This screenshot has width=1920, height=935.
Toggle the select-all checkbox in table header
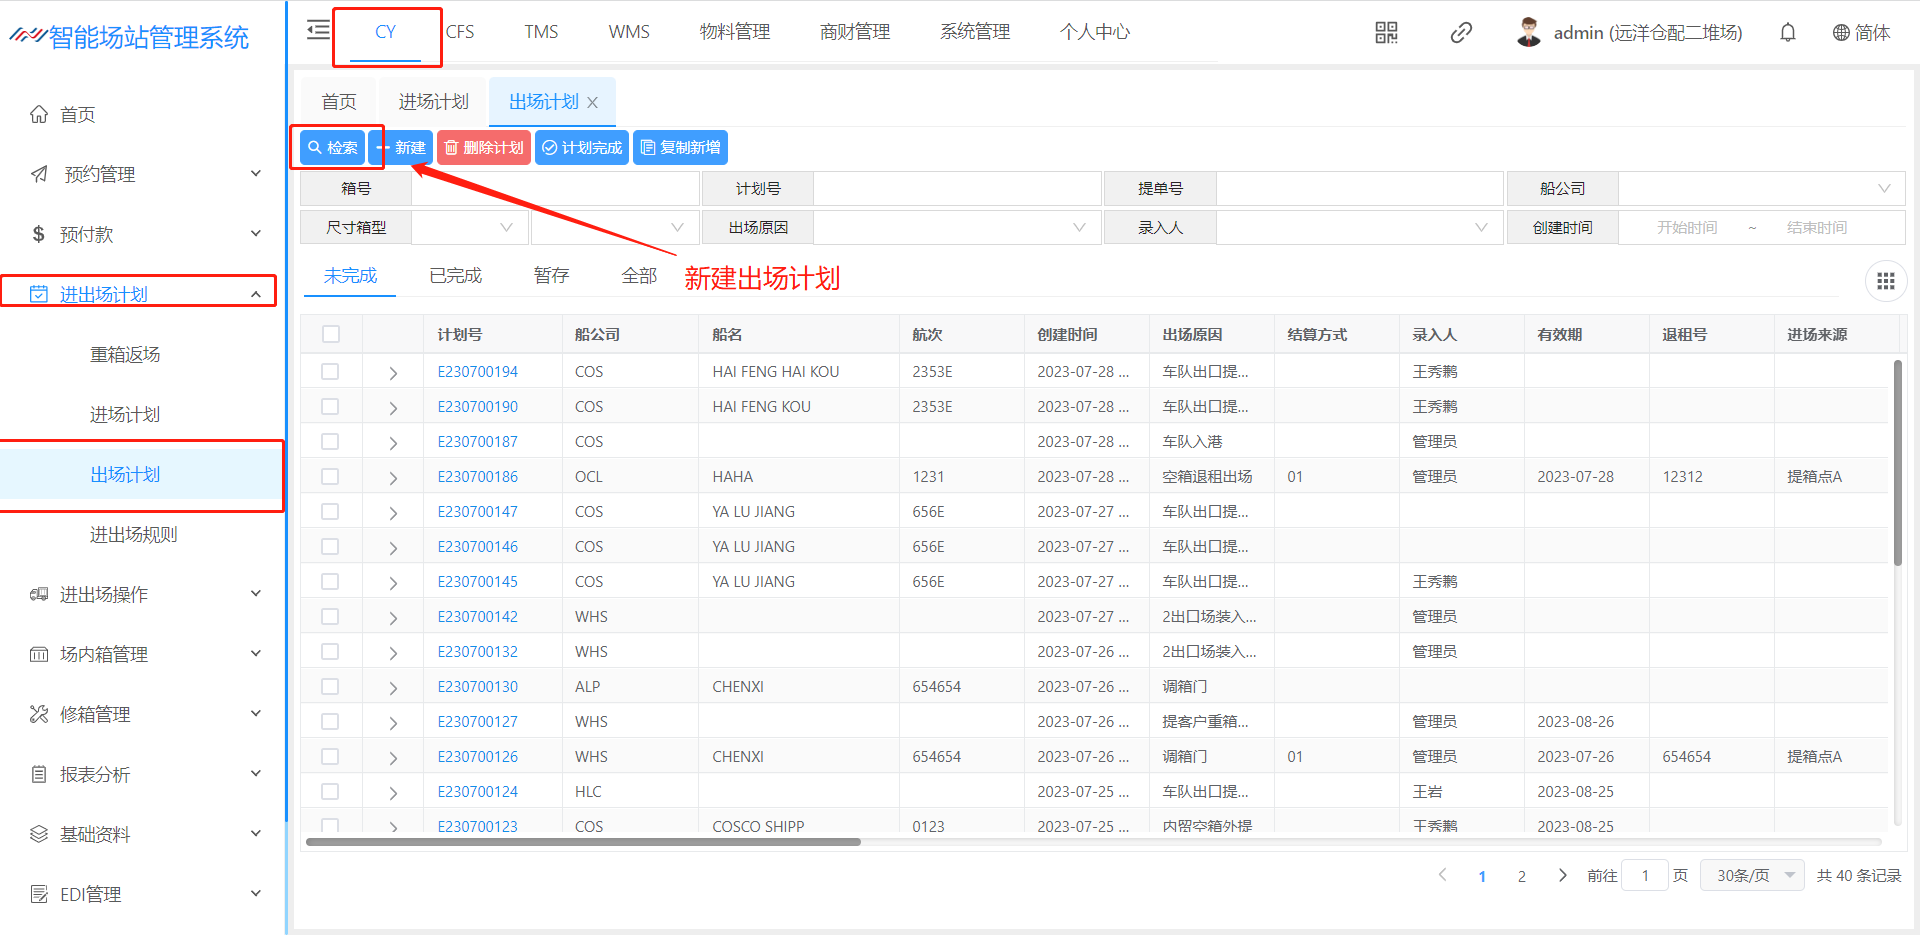coord(331,335)
